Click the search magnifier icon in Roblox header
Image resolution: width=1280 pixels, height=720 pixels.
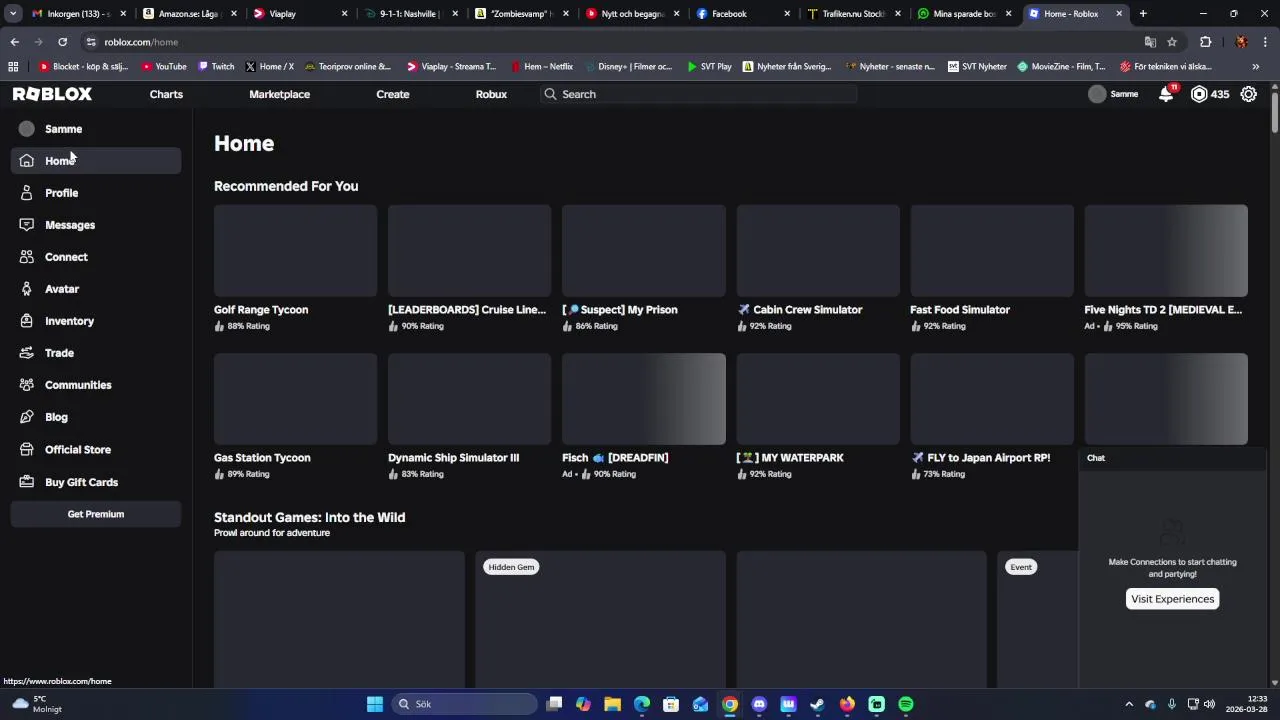click(x=550, y=94)
